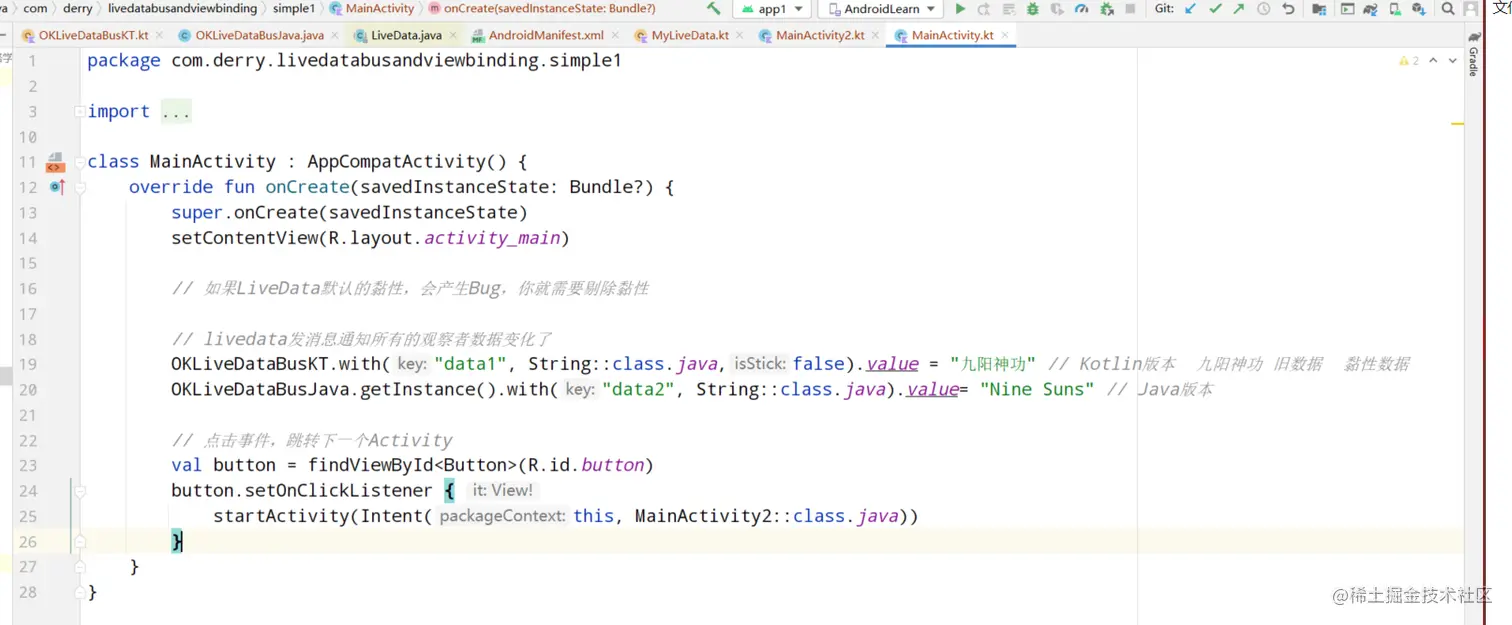The height and width of the screenshot is (625, 1512).
Task: Open the app1 run configuration dropdown
Action: click(773, 9)
